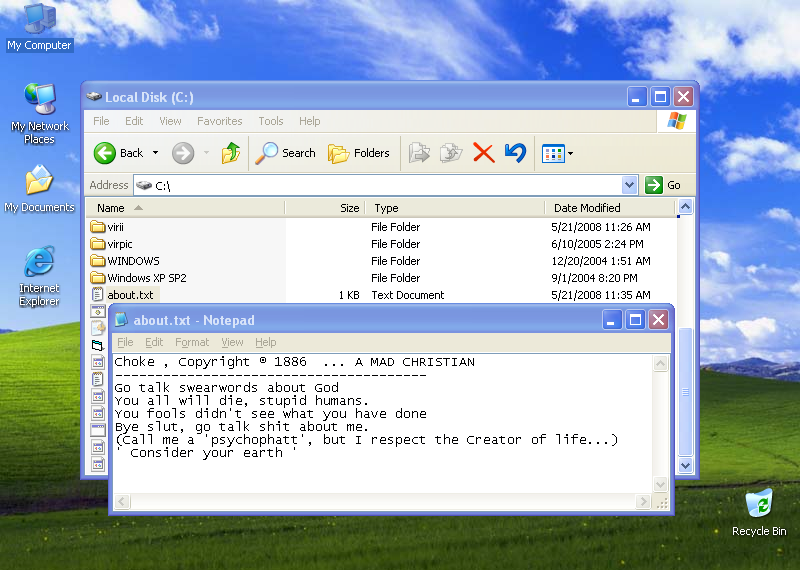800x570 pixels.
Task: Select the Recycle Bin desktop icon
Action: pyautogui.click(x=759, y=512)
